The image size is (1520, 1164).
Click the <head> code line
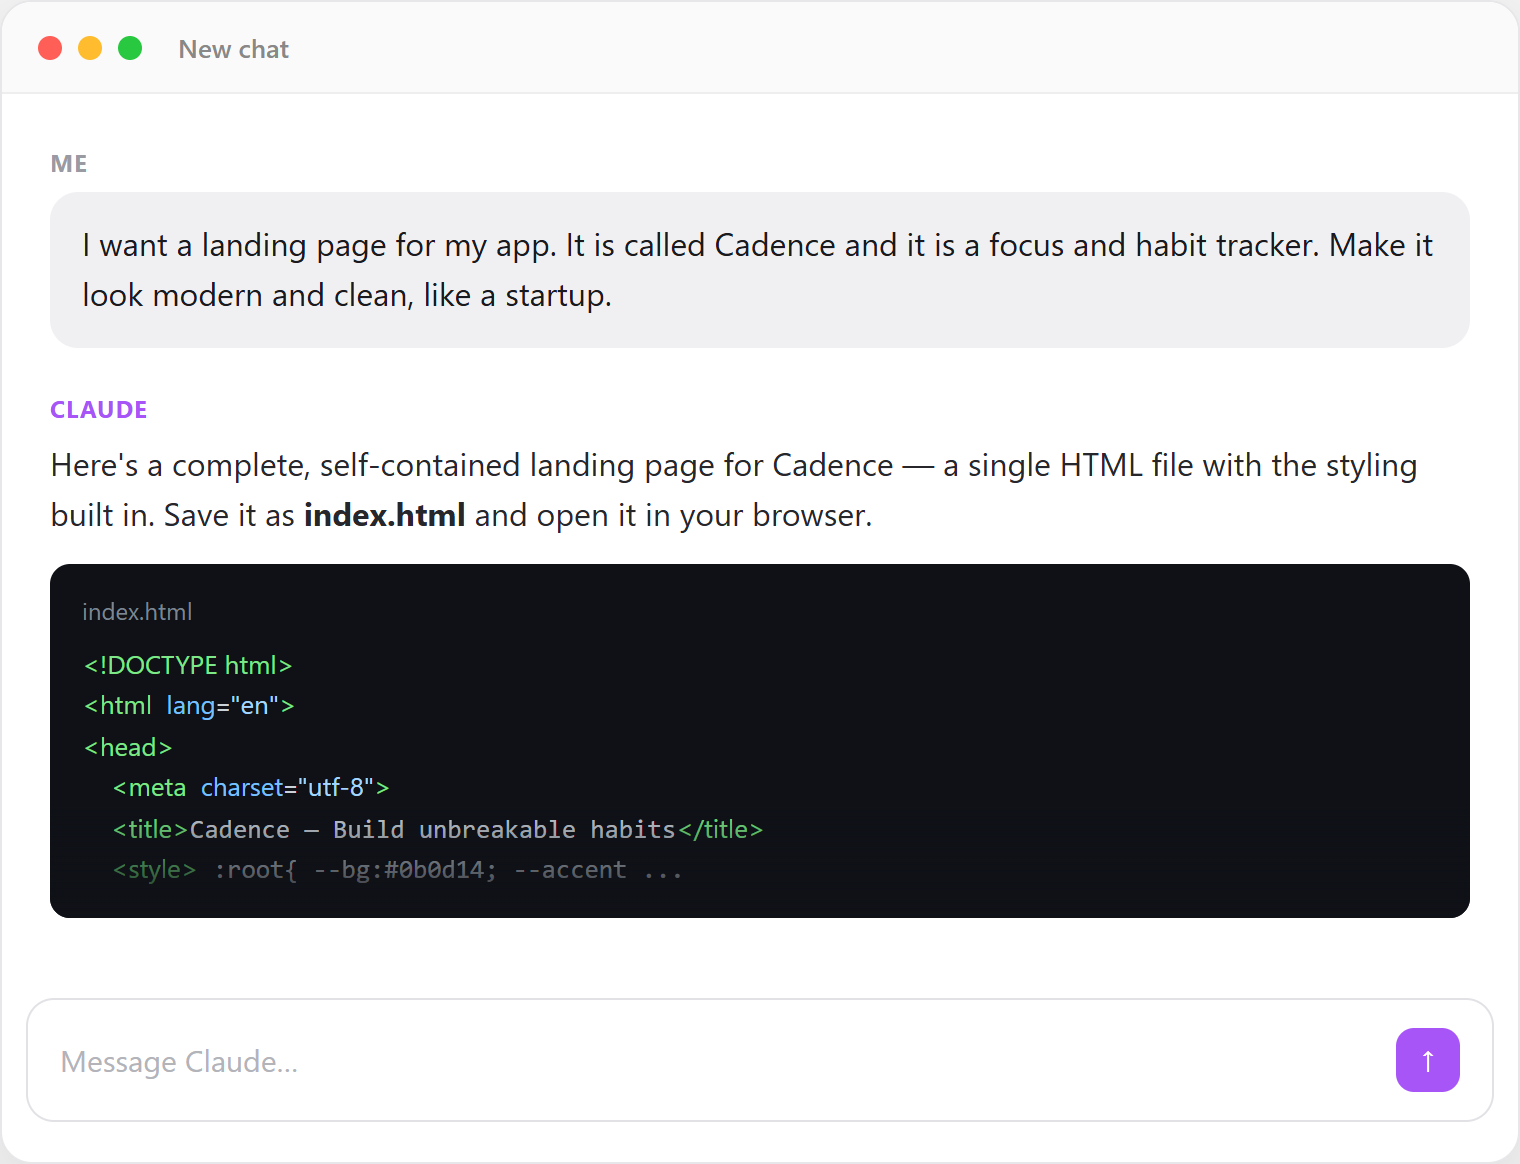pyautogui.click(x=128, y=747)
